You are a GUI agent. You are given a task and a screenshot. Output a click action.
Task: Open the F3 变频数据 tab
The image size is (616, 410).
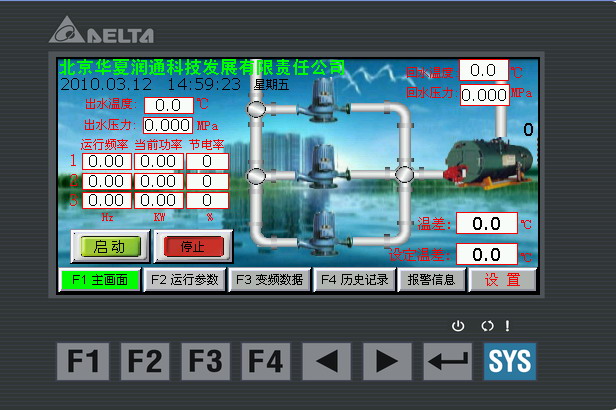coord(268,280)
